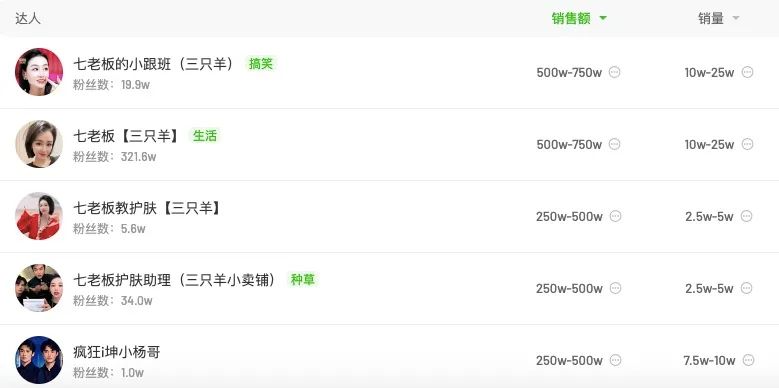The width and height of the screenshot is (779, 388).
Task: Select the 生活 category tag
Action: (205, 136)
